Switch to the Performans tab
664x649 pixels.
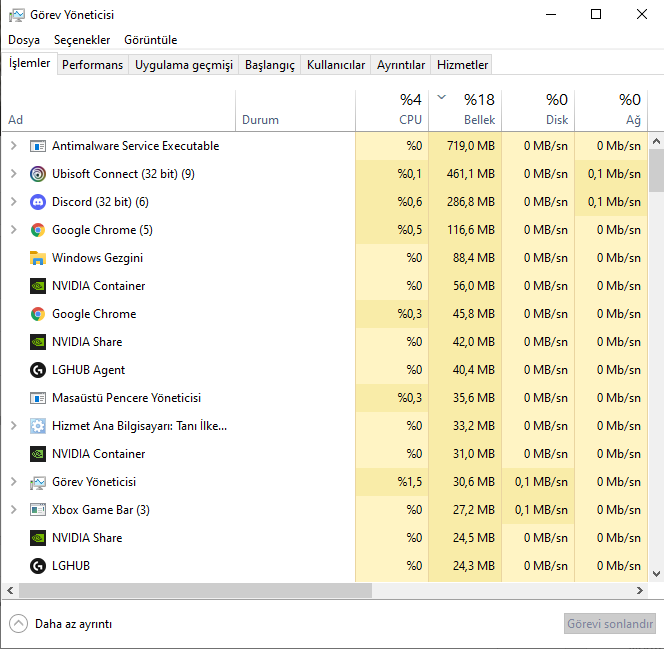pyautogui.click(x=92, y=65)
